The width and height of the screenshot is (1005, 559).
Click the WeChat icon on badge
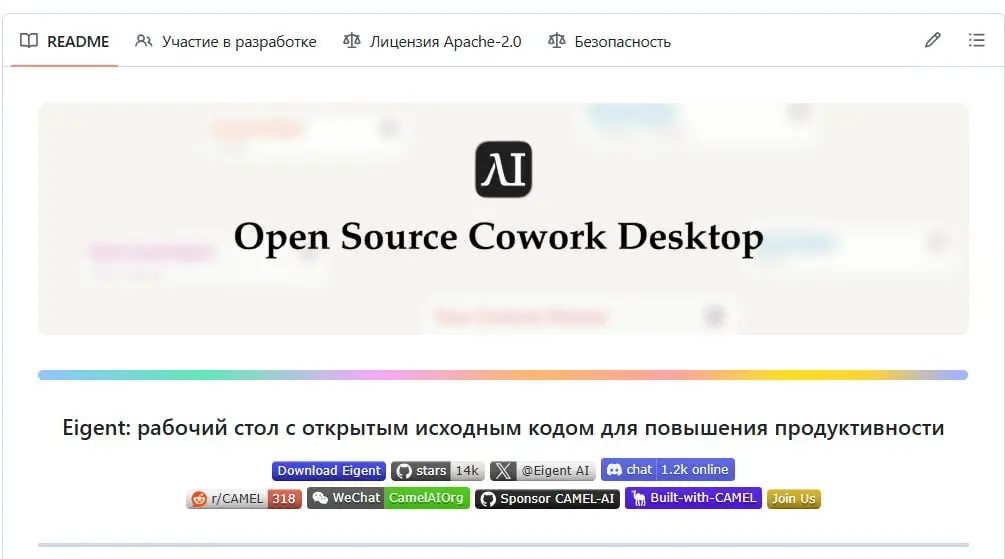point(320,498)
